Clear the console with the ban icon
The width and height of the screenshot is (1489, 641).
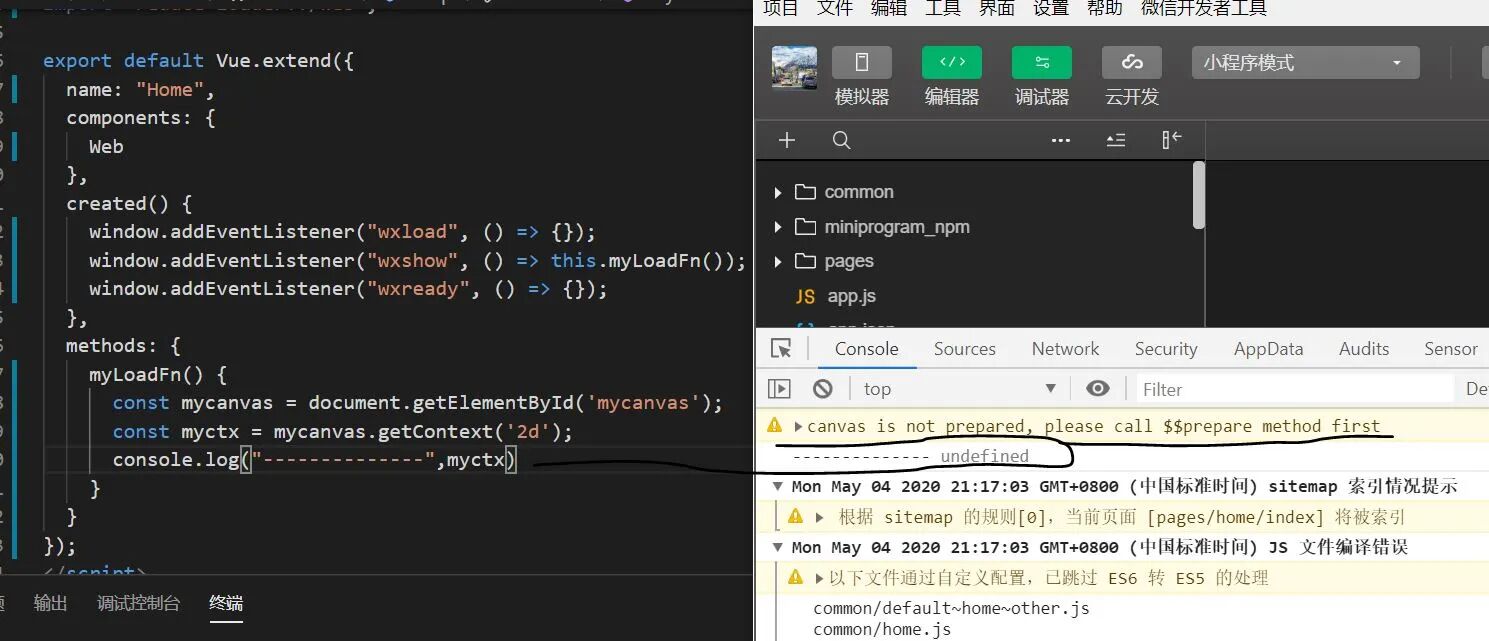click(x=822, y=389)
